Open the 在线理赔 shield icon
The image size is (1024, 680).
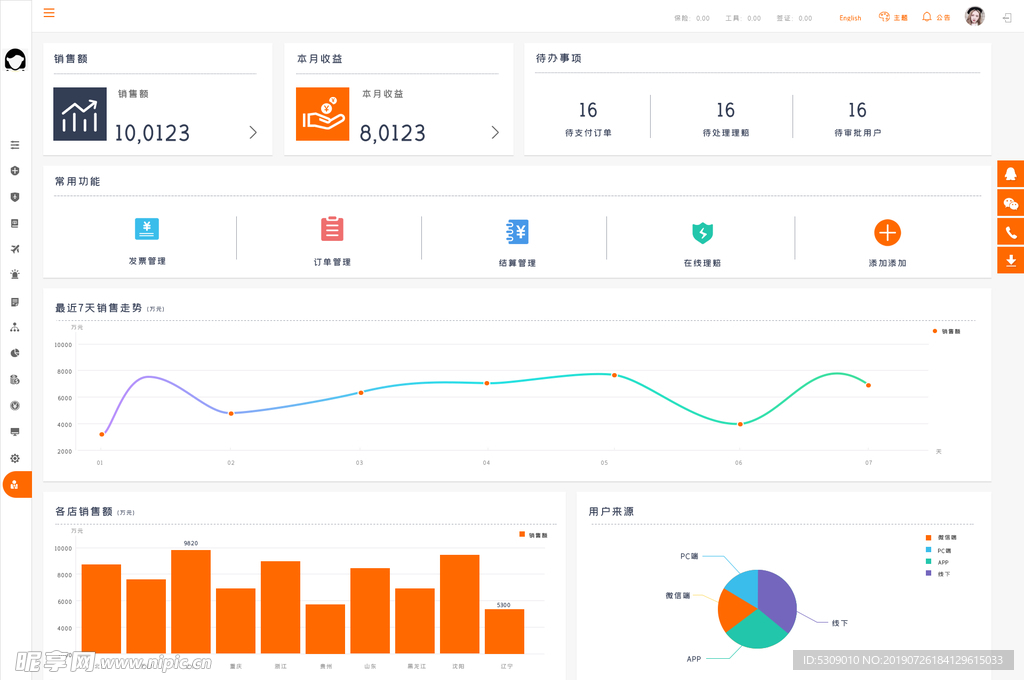tap(702, 233)
